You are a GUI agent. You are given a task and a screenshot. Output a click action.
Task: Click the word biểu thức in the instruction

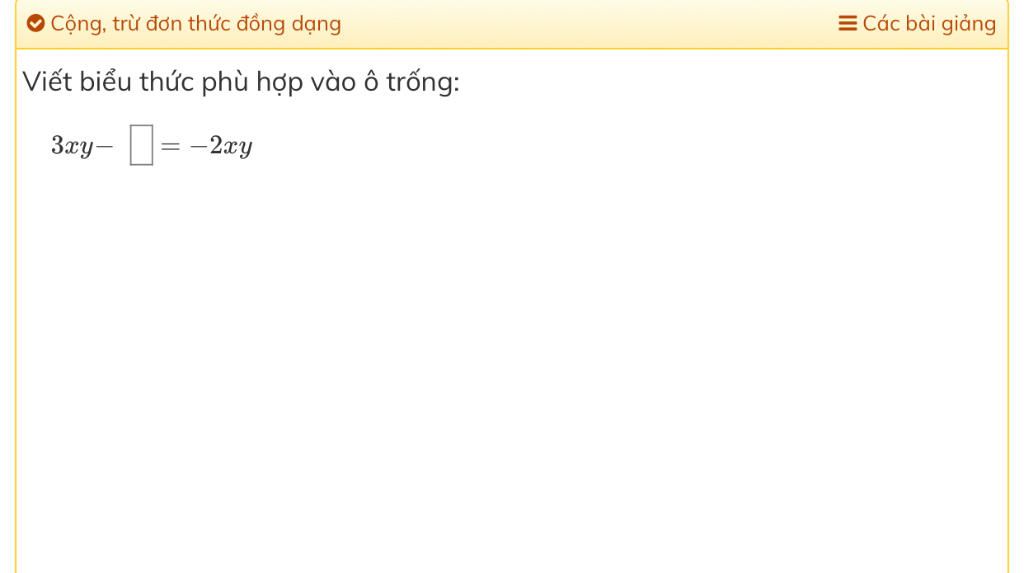137,82
